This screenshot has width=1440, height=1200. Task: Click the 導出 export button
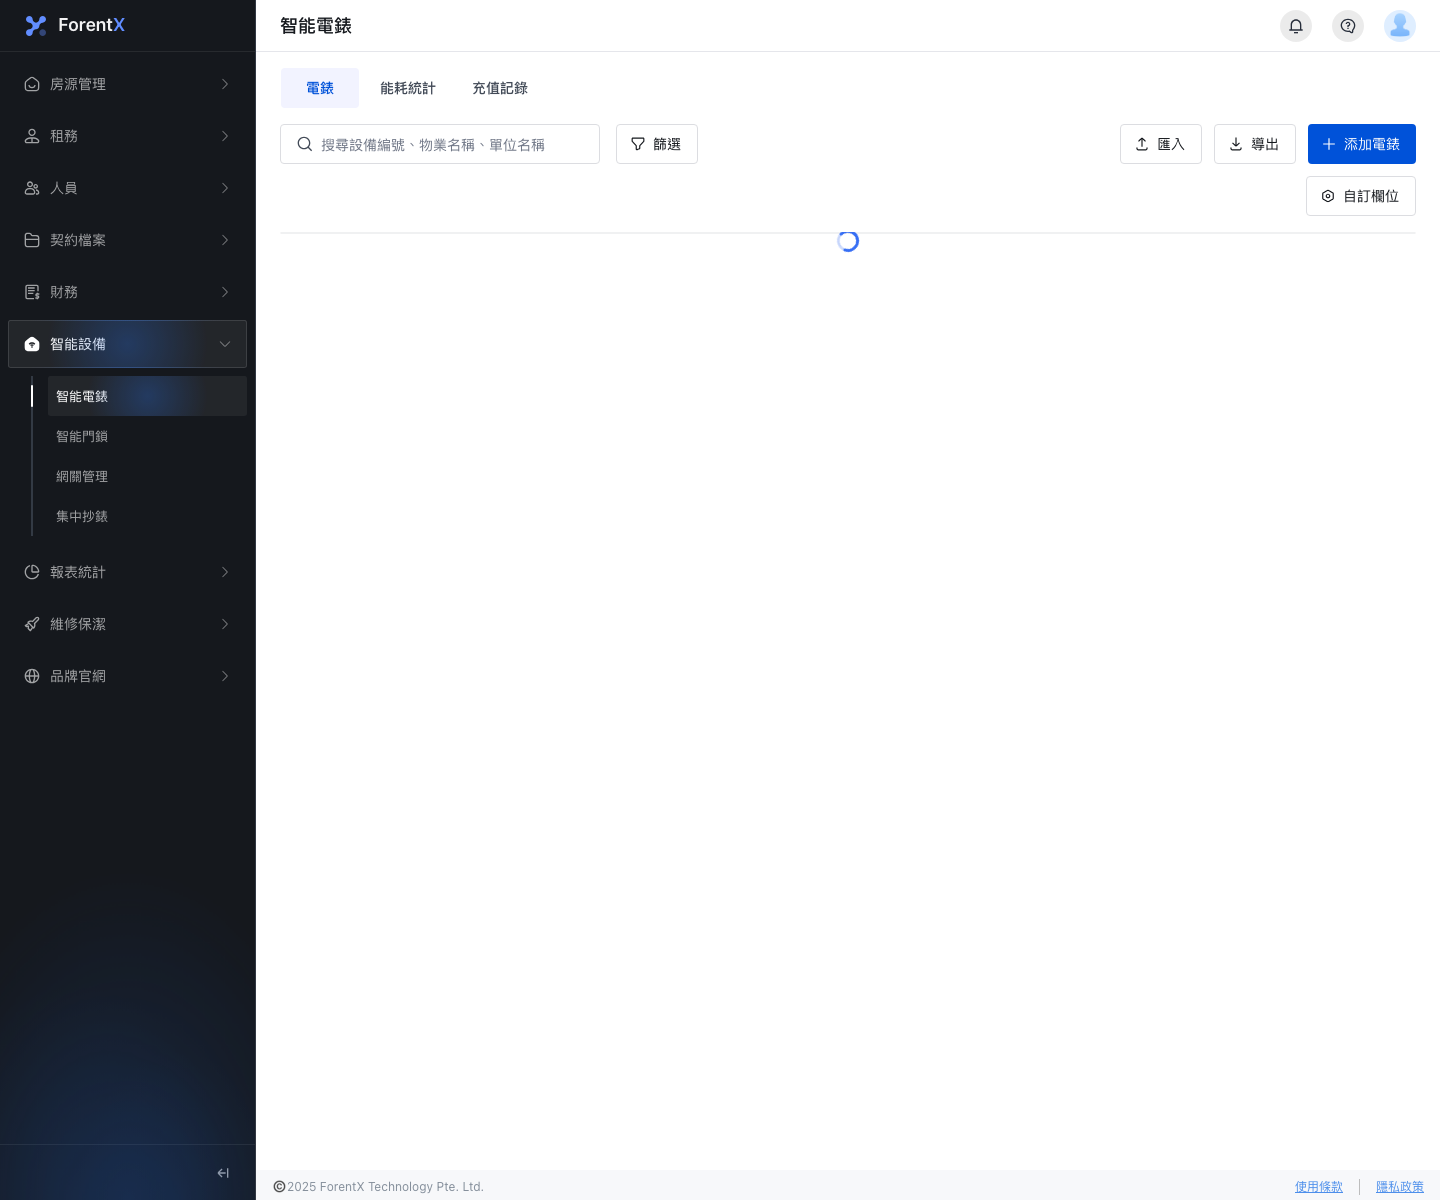pyautogui.click(x=1255, y=144)
